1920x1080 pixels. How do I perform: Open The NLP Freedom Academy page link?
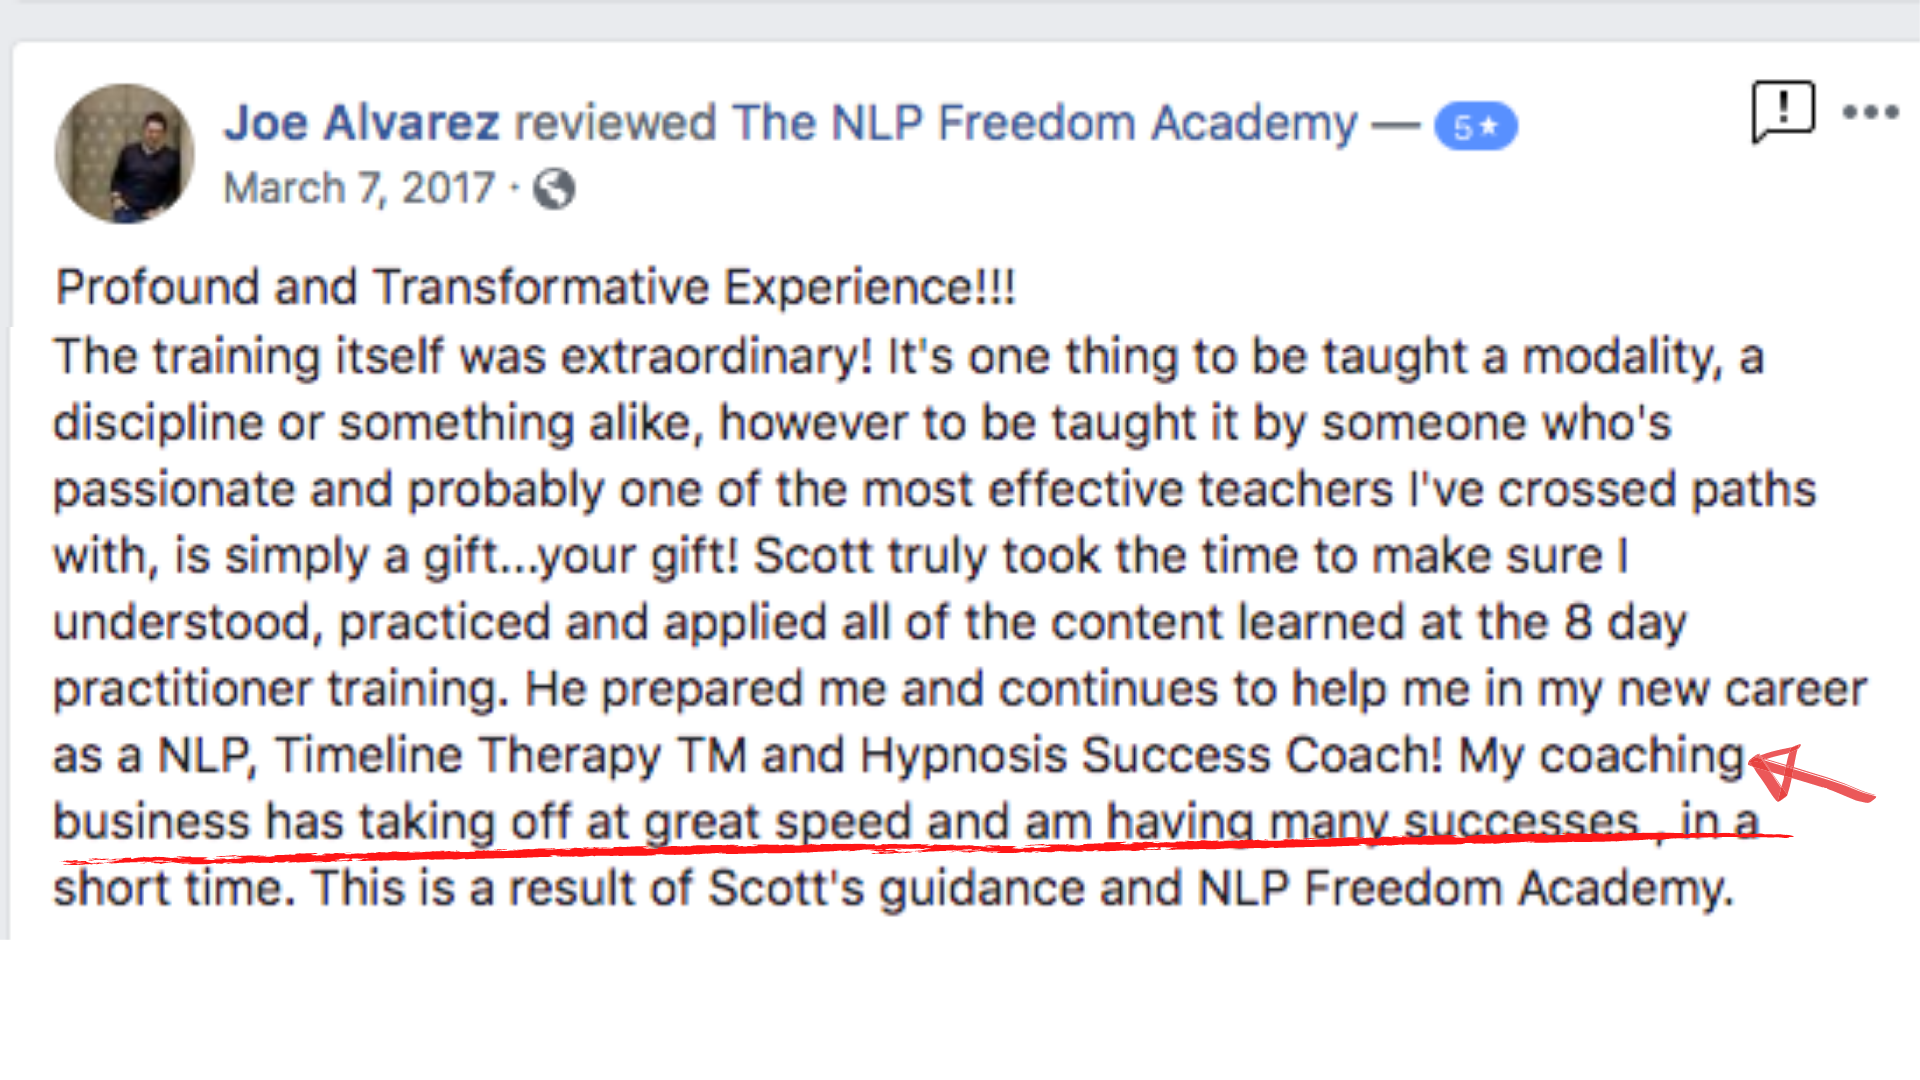(1044, 123)
